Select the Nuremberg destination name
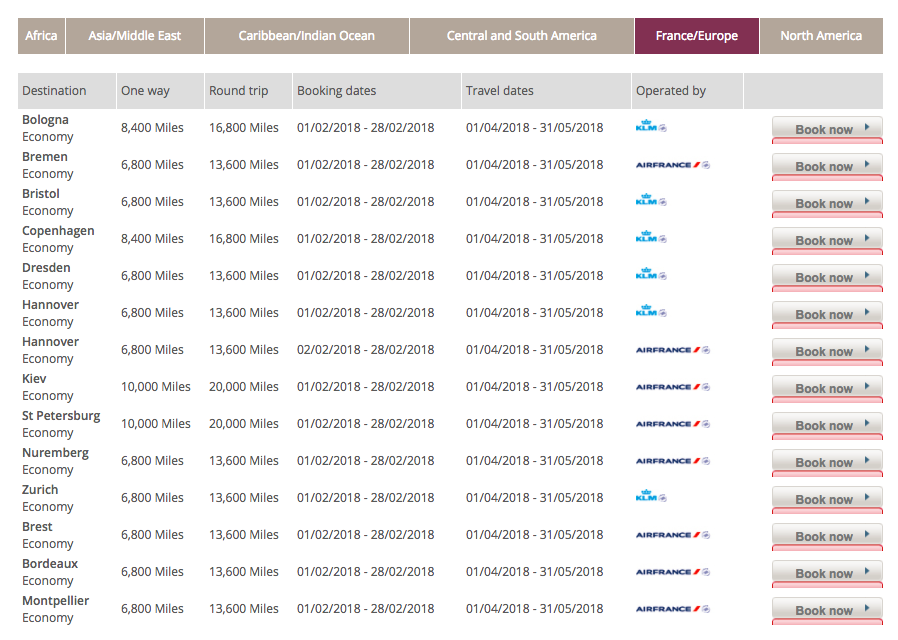This screenshot has width=898, height=640. (55, 453)
